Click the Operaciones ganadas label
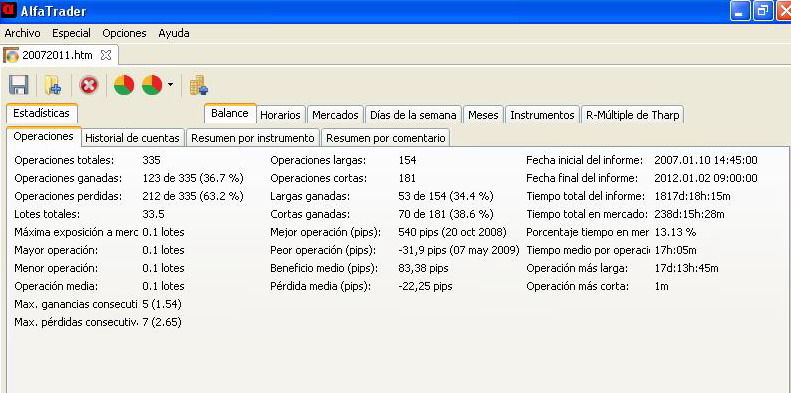Screen dimensions: 791x393 68,178
